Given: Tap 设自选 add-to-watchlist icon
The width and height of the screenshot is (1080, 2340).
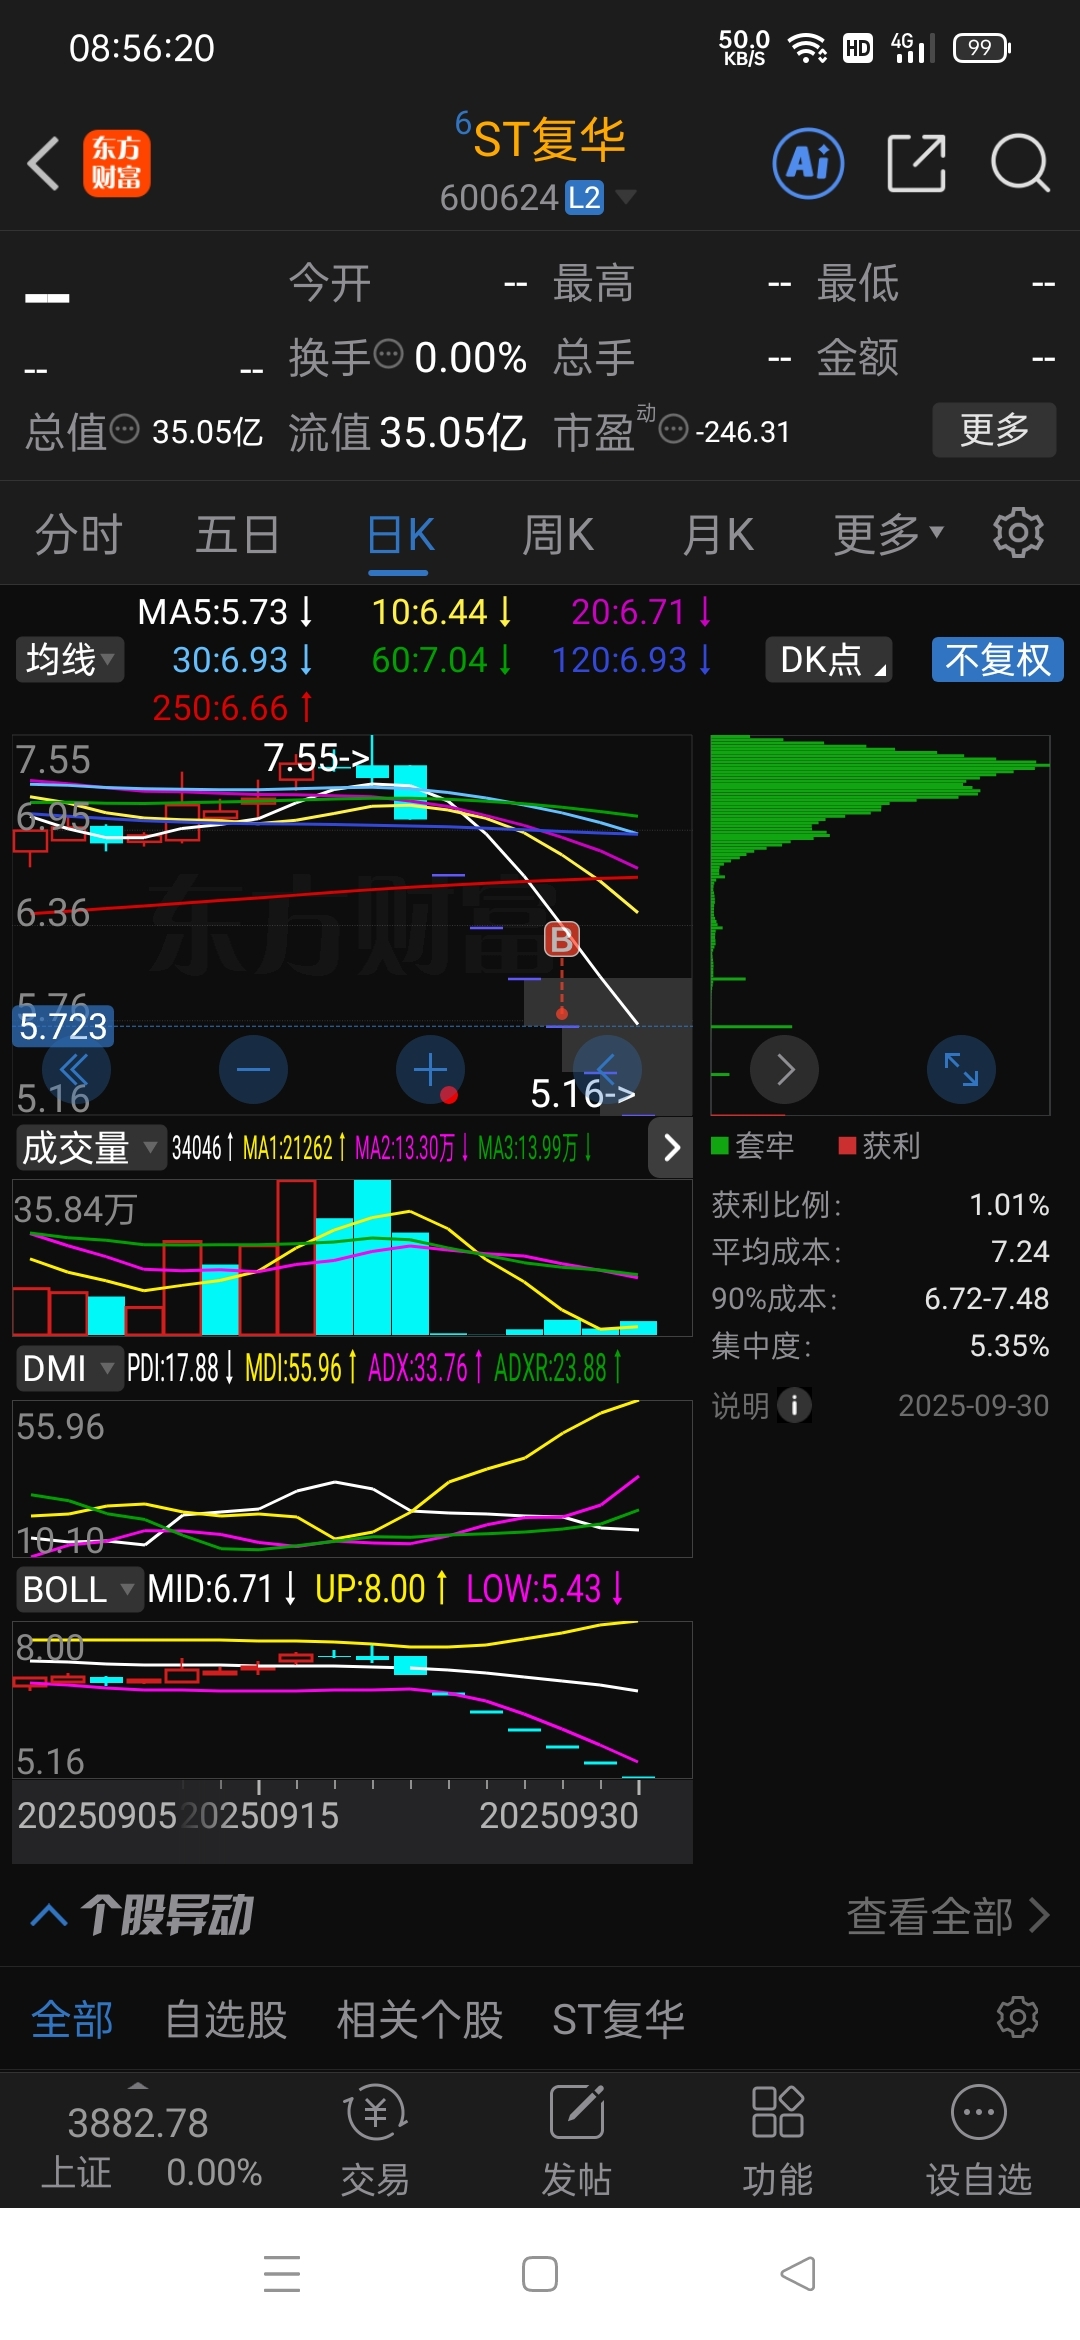Looking at the screenshot, I should coord(978,2141).
